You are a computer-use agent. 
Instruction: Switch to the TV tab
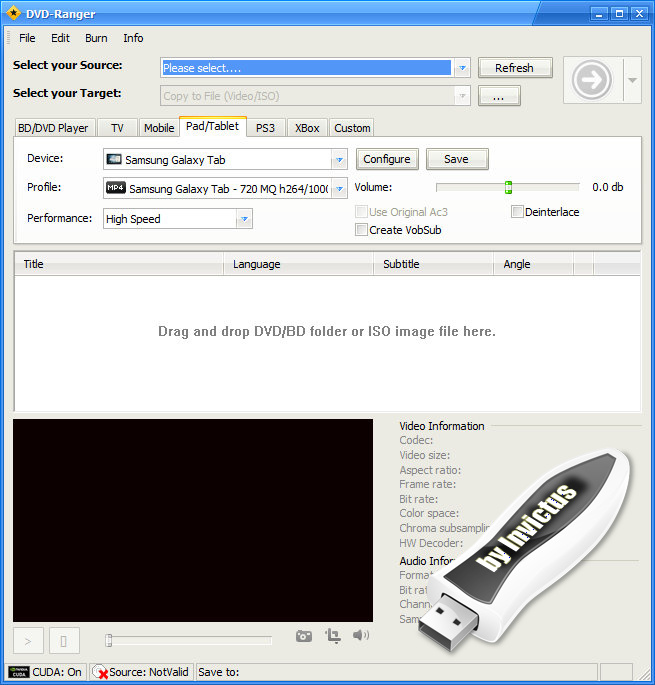click(x=117, y=128)
